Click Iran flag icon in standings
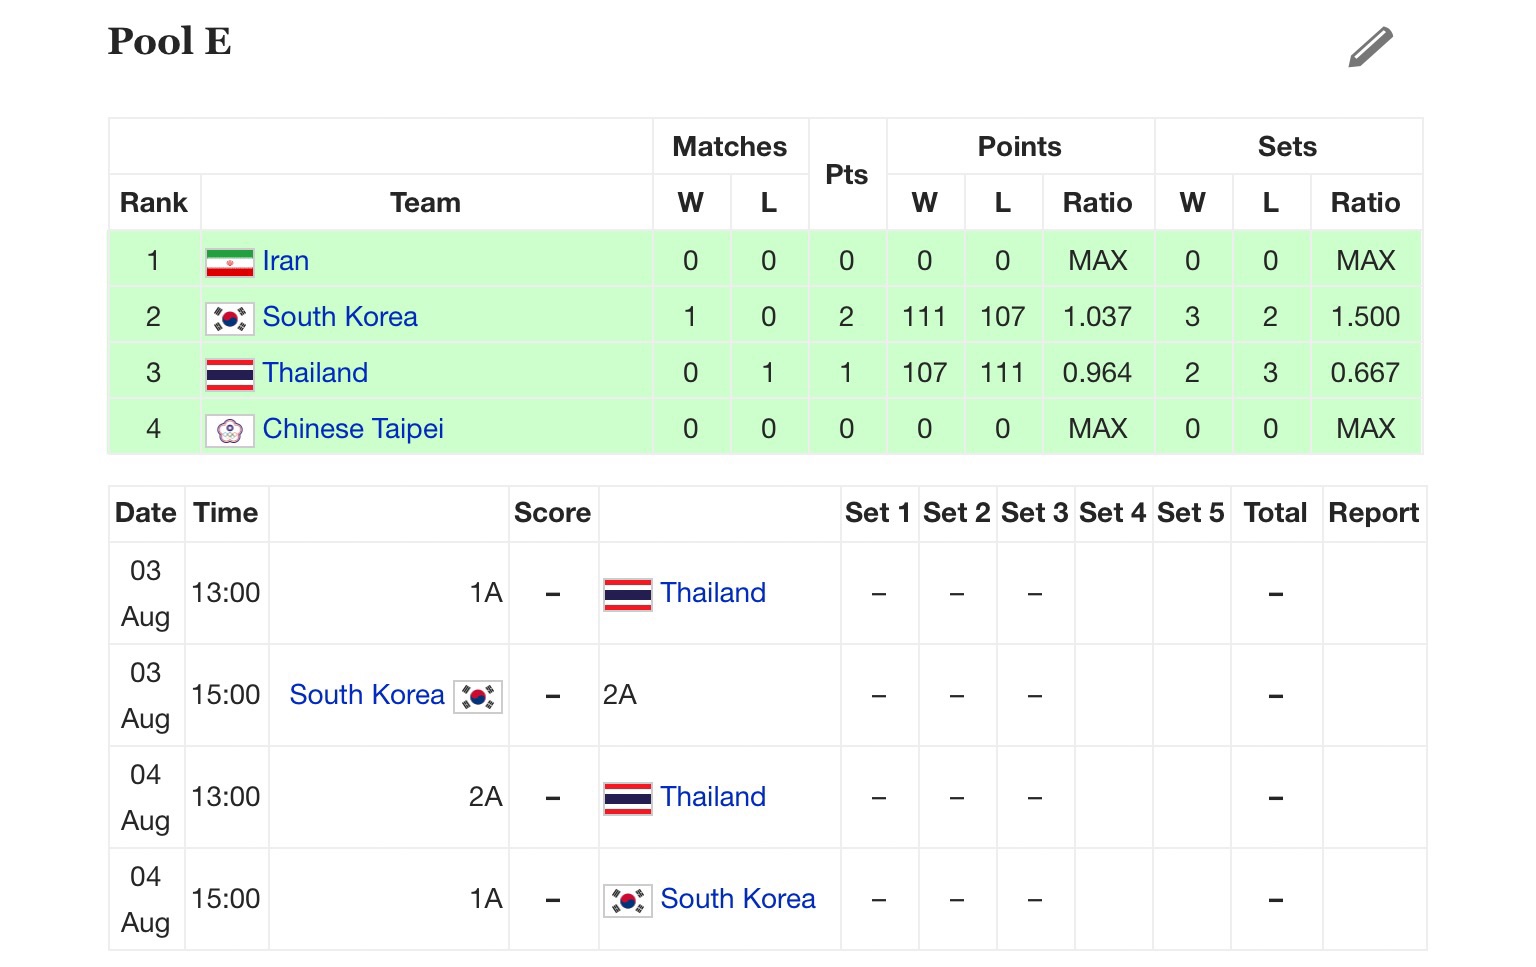The image size is (1536, 967). click(230, 262)
